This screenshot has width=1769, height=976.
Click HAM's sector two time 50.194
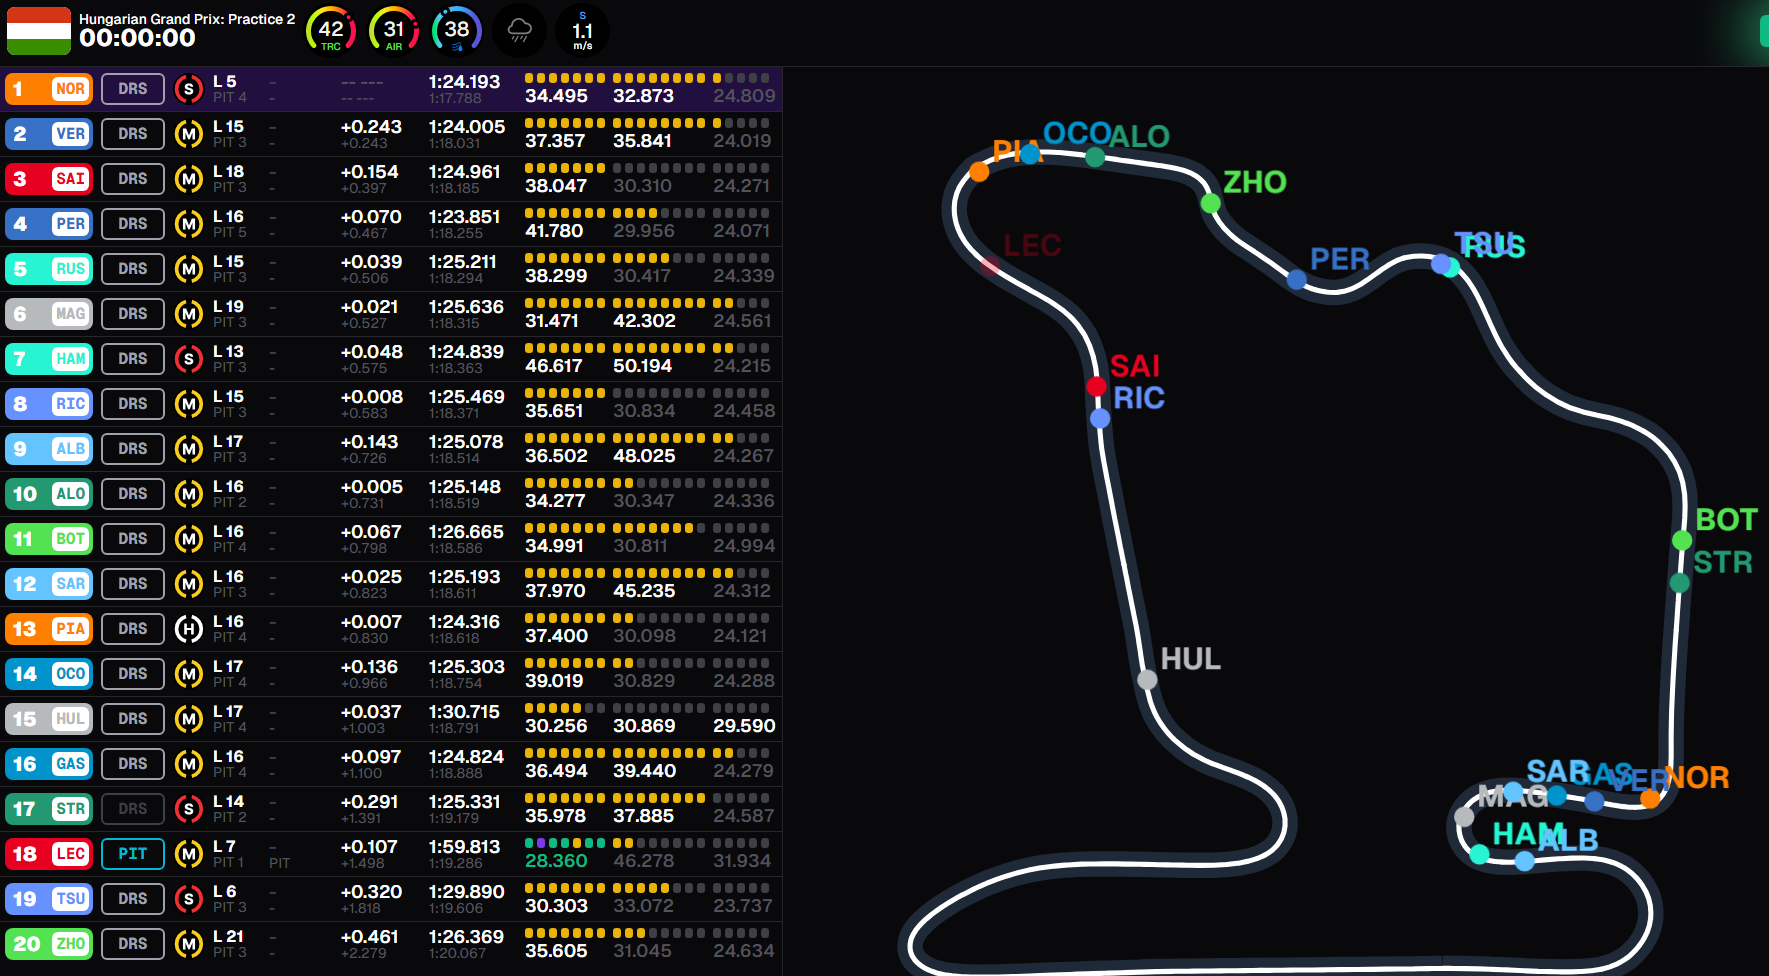[x=643, y=366]
